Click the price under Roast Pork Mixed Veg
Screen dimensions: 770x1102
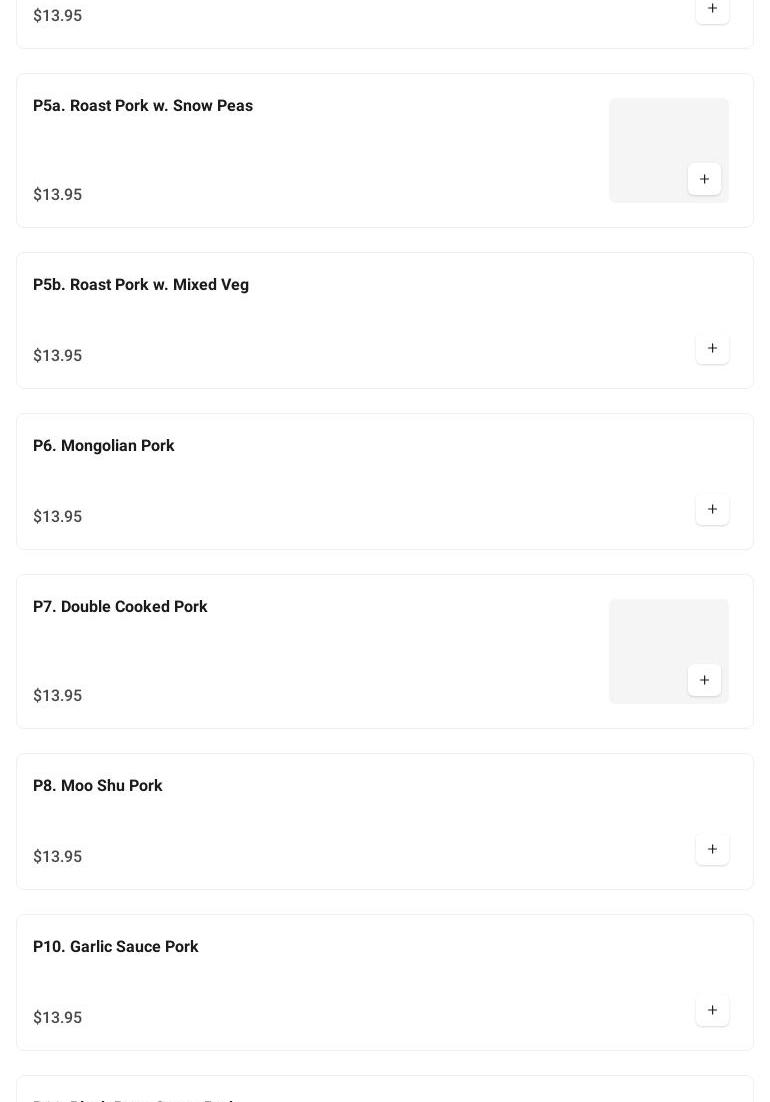point(58,356)
